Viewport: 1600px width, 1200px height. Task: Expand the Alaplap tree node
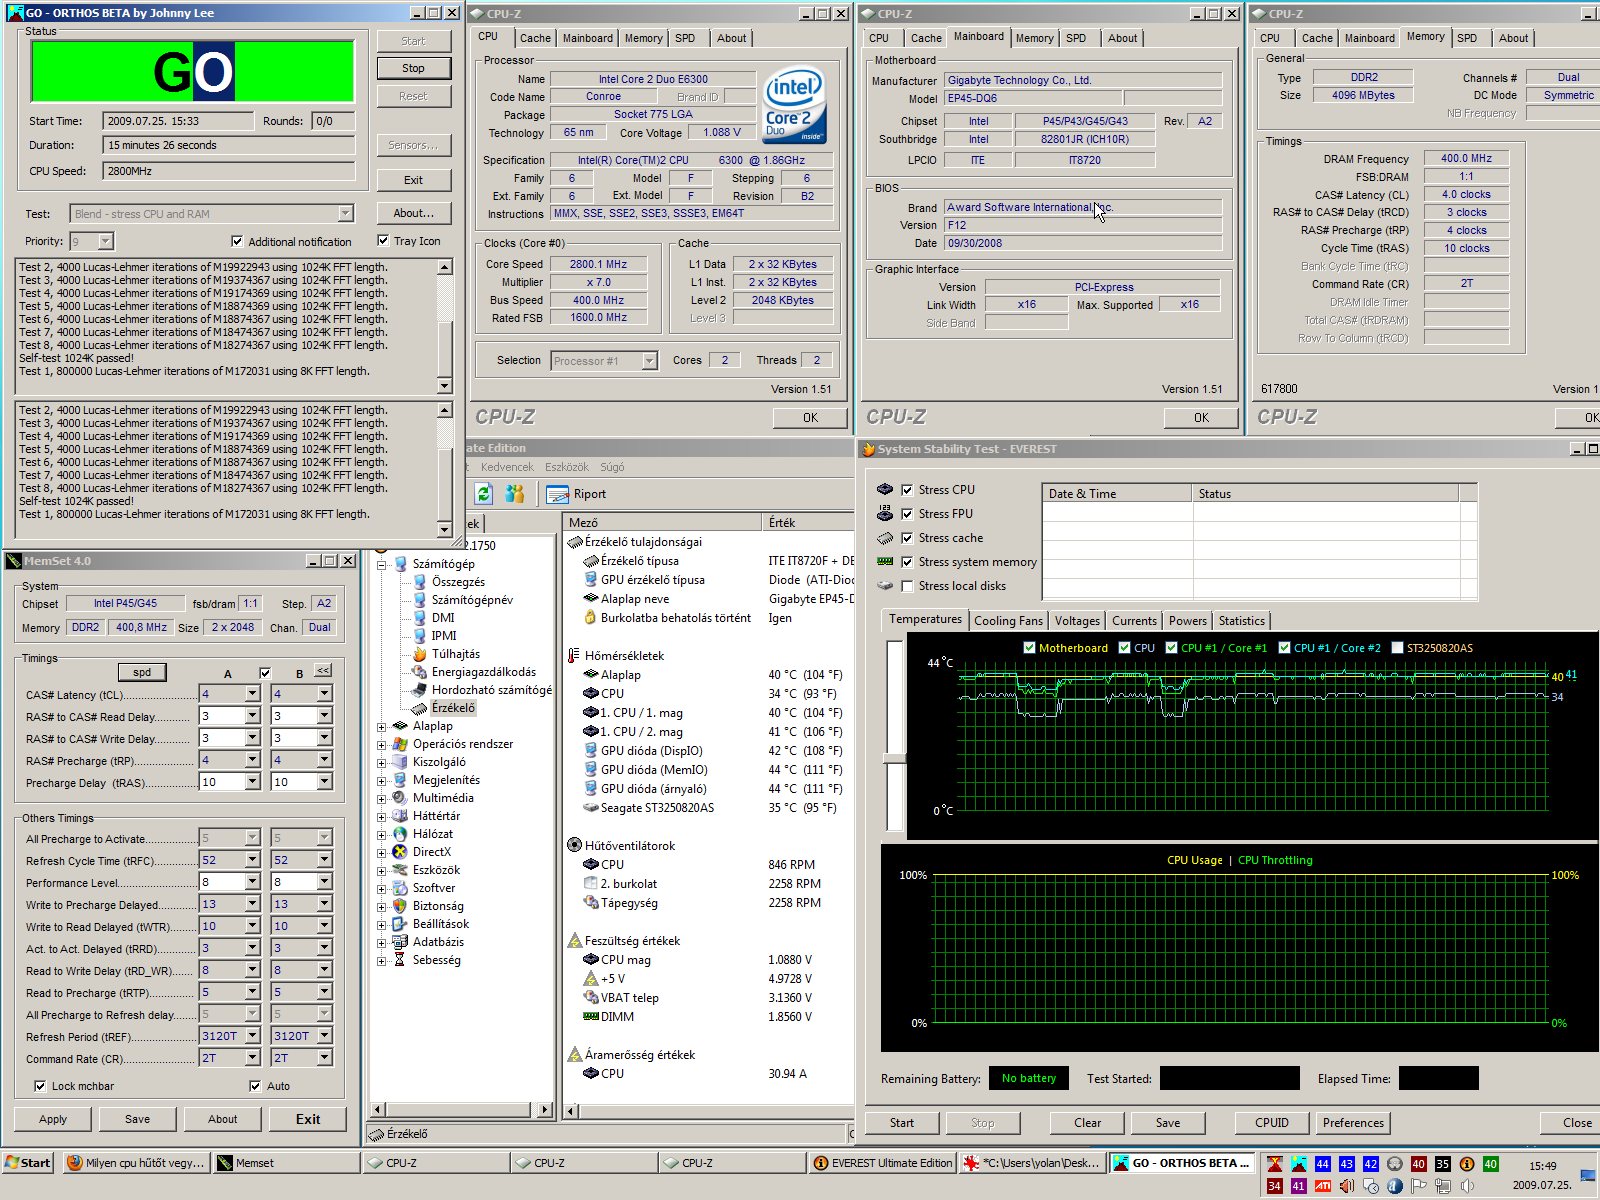(381, 727)
